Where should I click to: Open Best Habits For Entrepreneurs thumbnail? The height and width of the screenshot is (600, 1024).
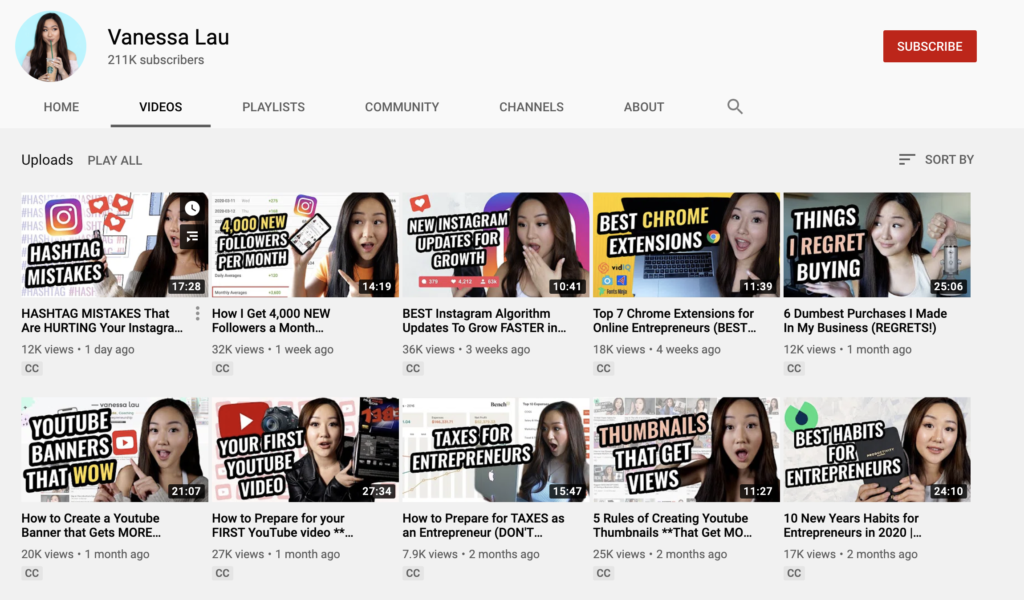[x=877, y=450]
